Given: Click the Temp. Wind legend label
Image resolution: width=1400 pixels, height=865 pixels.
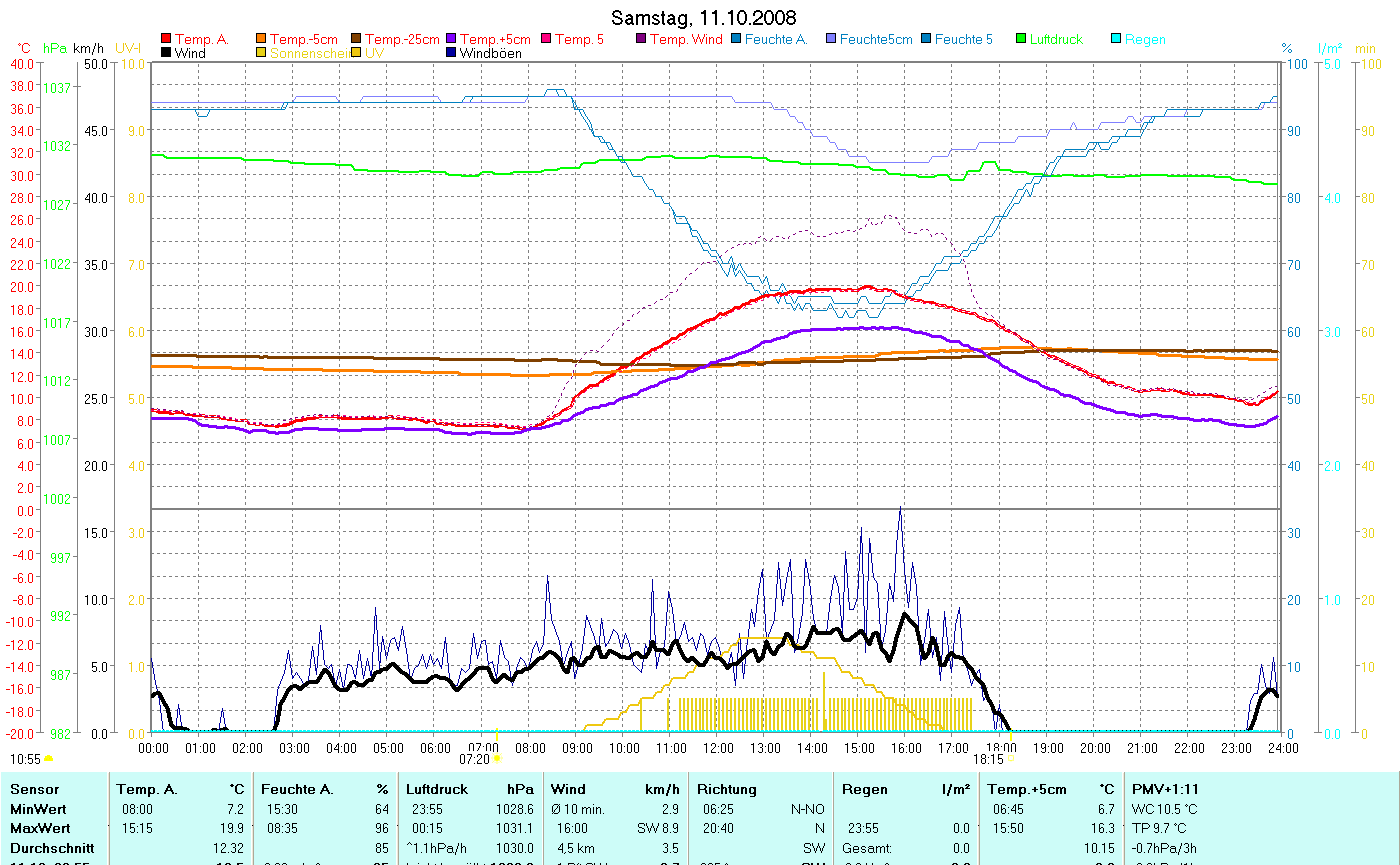Looking at the screenshot, I should (x=686, y=40).
